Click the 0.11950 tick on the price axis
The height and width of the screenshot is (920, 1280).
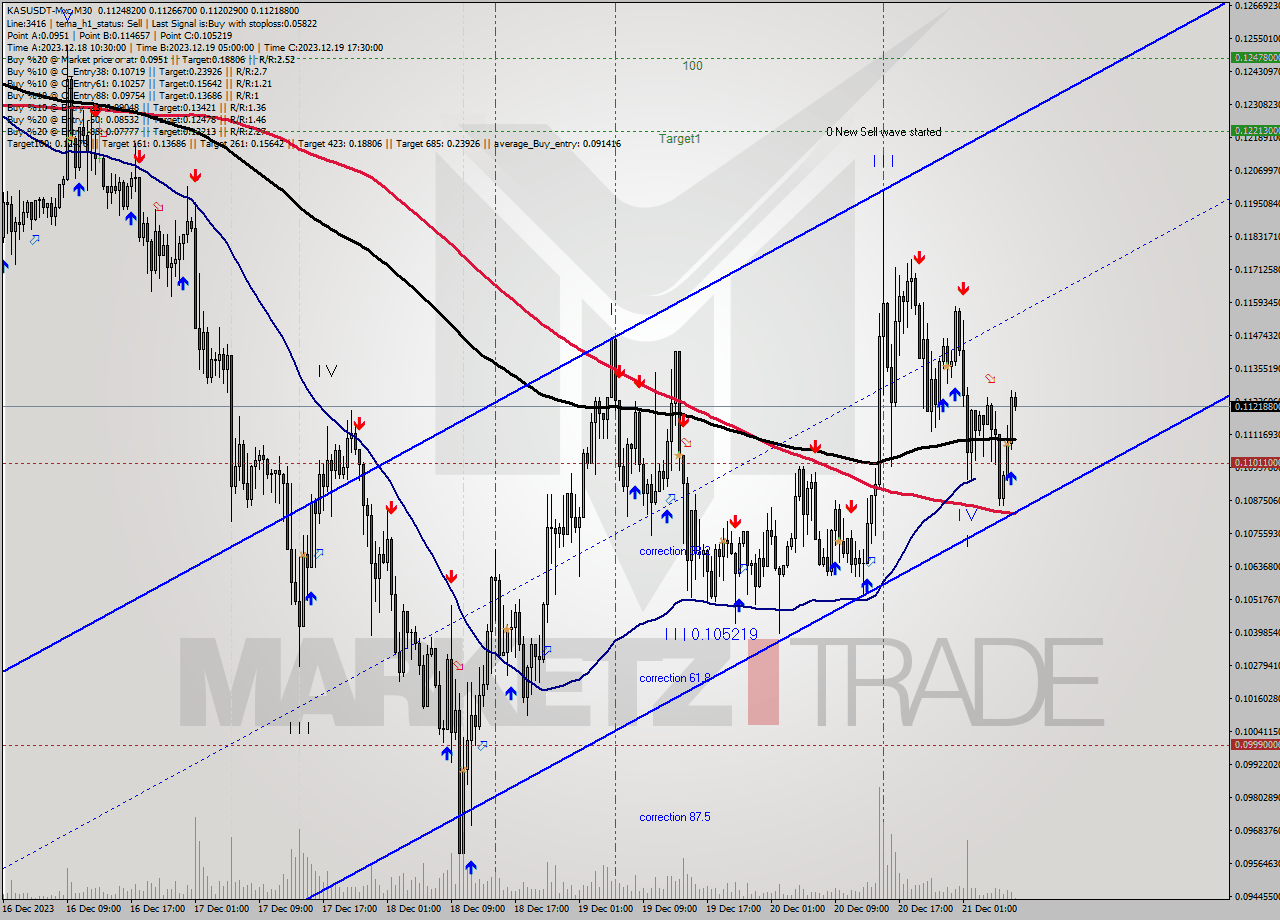click(1257, 203)
